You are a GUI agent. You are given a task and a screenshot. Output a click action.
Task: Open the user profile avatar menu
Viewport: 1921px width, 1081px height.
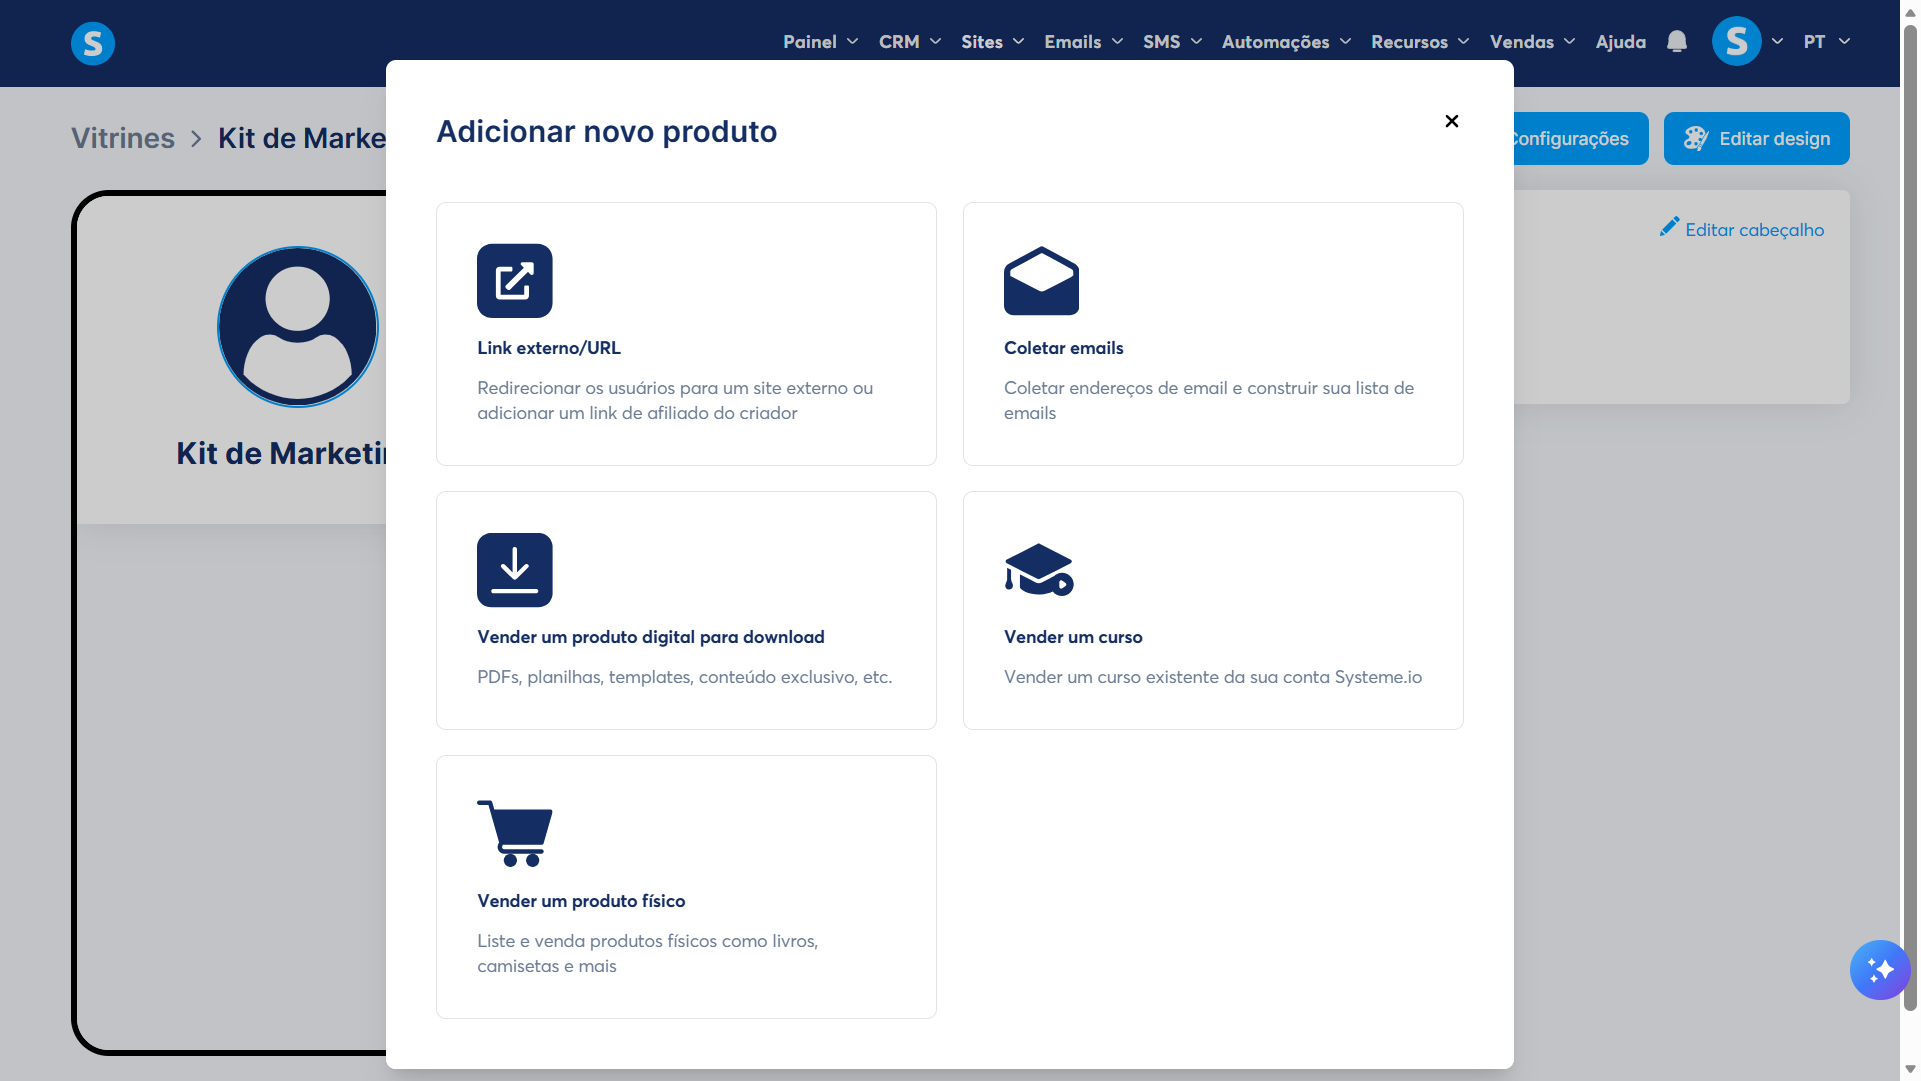coord(1737,42)
